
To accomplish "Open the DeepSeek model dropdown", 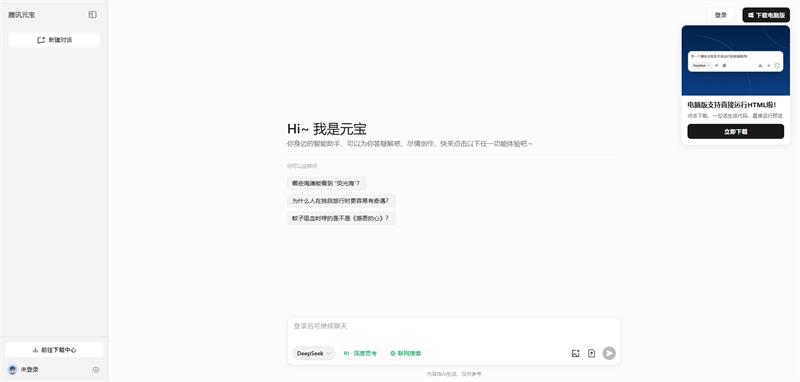I will point(313,353).
